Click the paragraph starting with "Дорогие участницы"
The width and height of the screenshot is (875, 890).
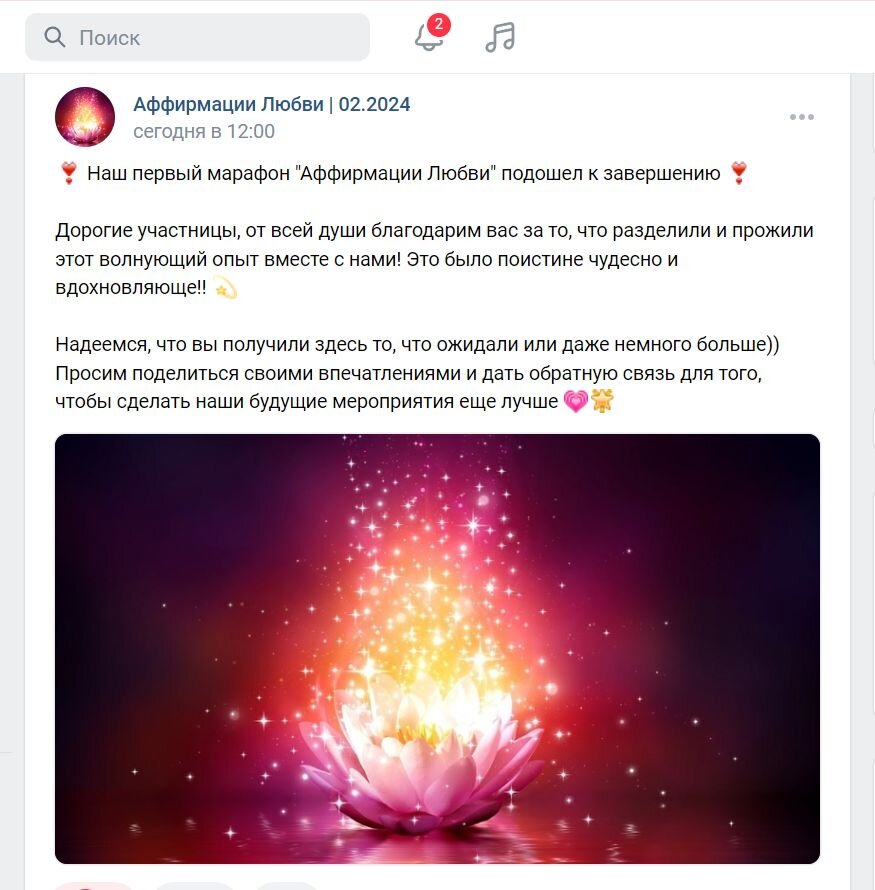[x=434, y=259]
